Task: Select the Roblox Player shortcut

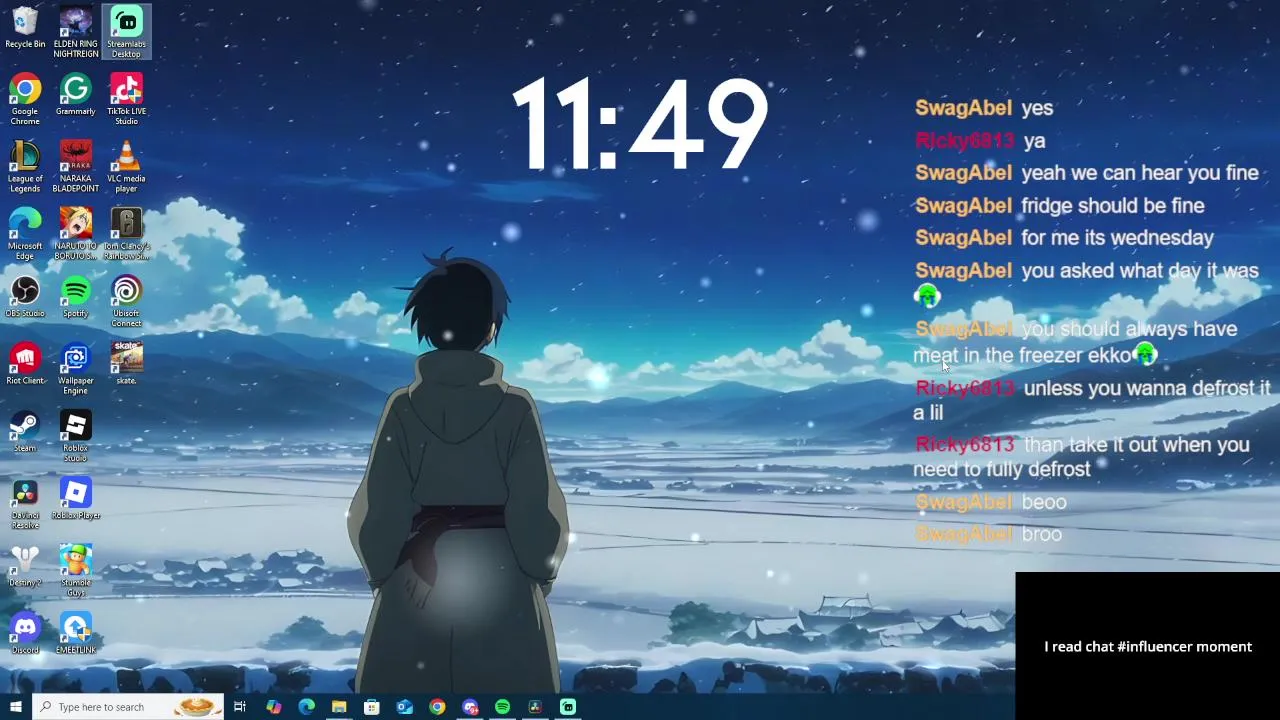Action: click(x=75, y=499)
